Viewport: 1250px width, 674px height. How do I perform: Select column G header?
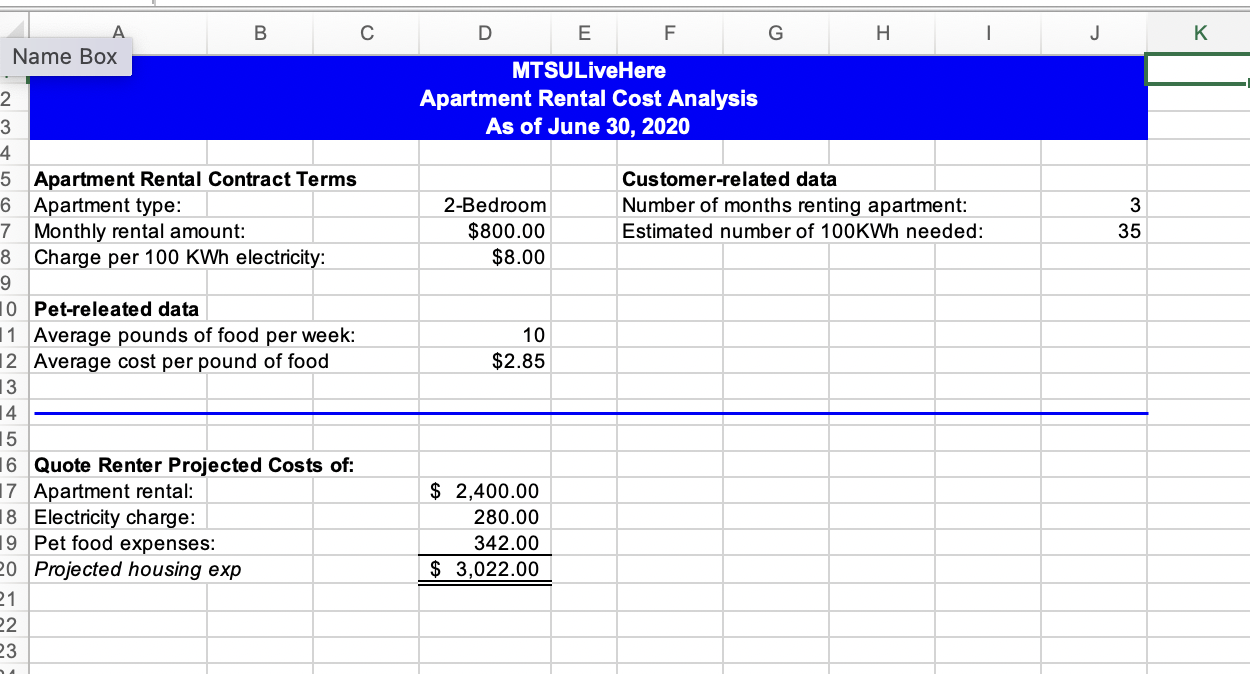775,33
